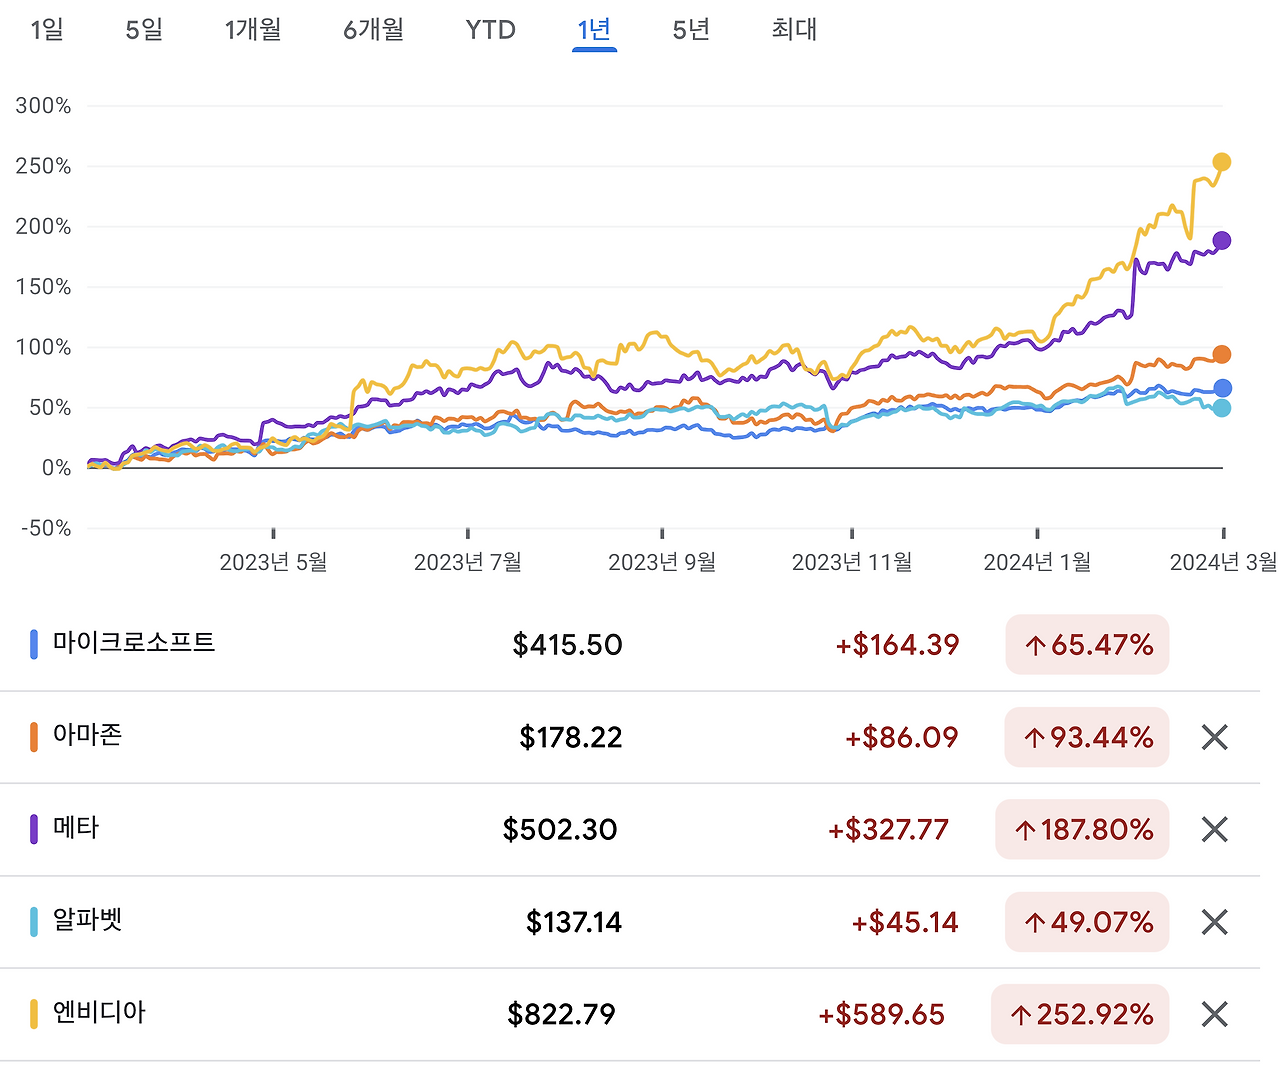This screenshot has width=1280, height=1068.
Task: Click the +$327.77 gain value
Action: click(888, 830)
